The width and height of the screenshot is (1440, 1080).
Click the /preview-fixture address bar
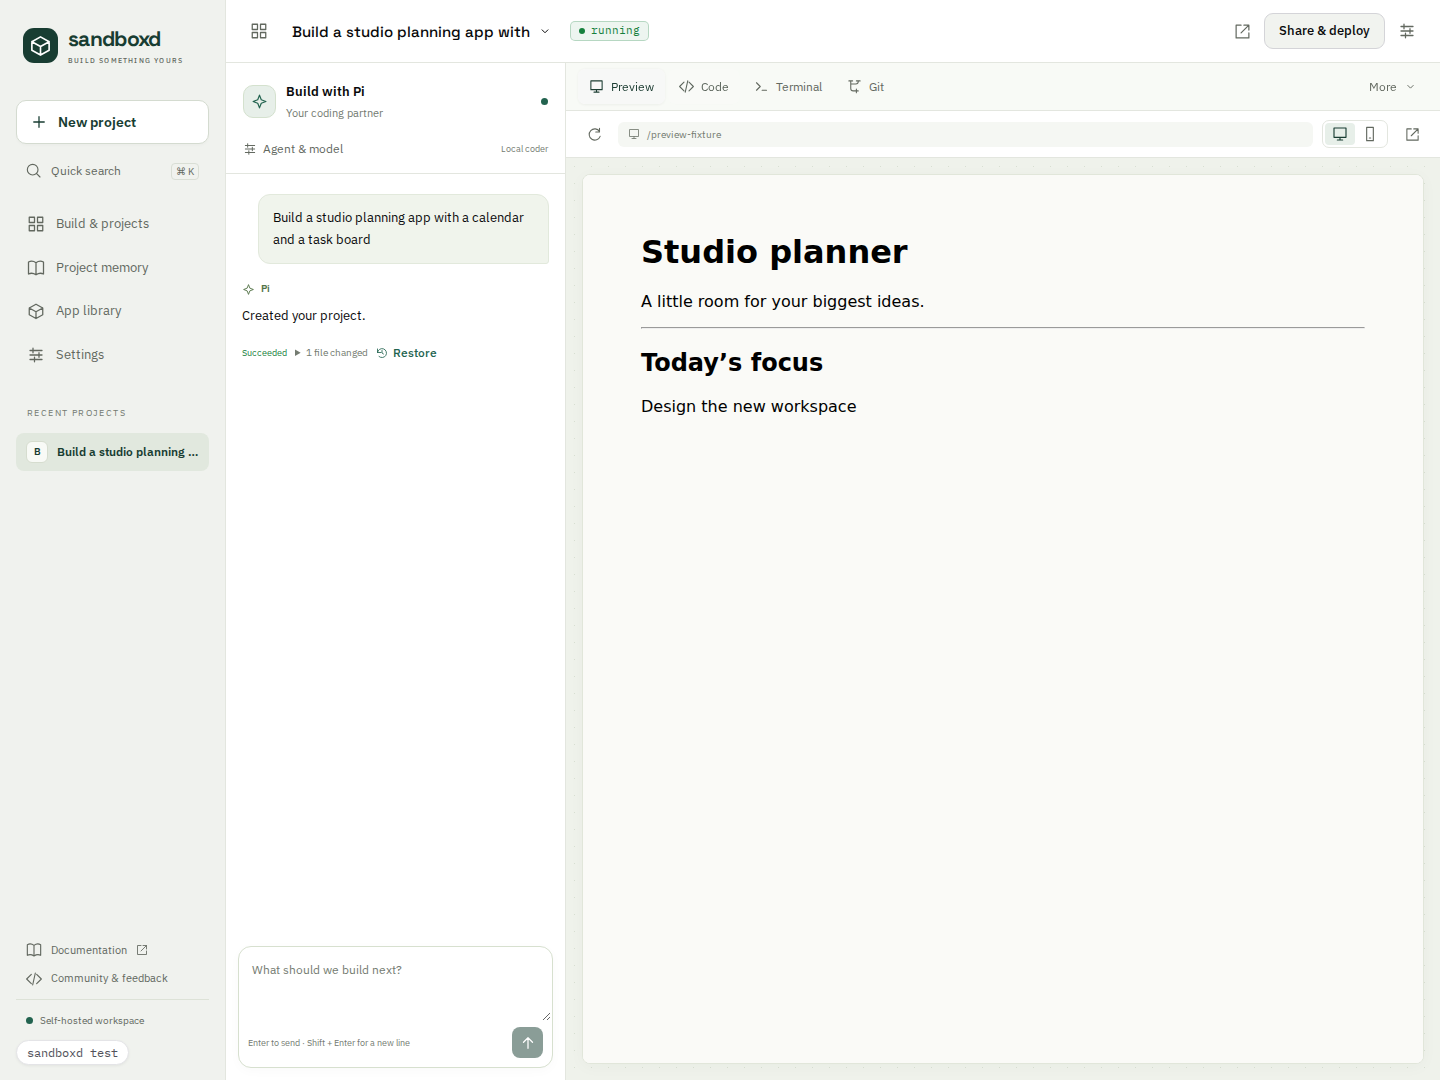(x=965, y=134)
